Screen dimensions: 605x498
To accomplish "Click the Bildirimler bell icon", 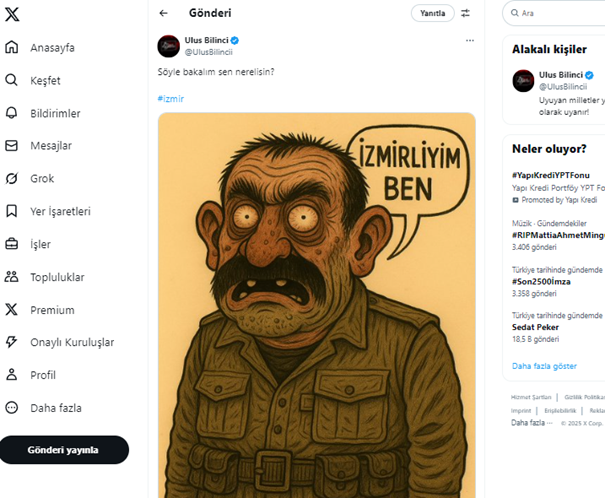I will 12,113.
